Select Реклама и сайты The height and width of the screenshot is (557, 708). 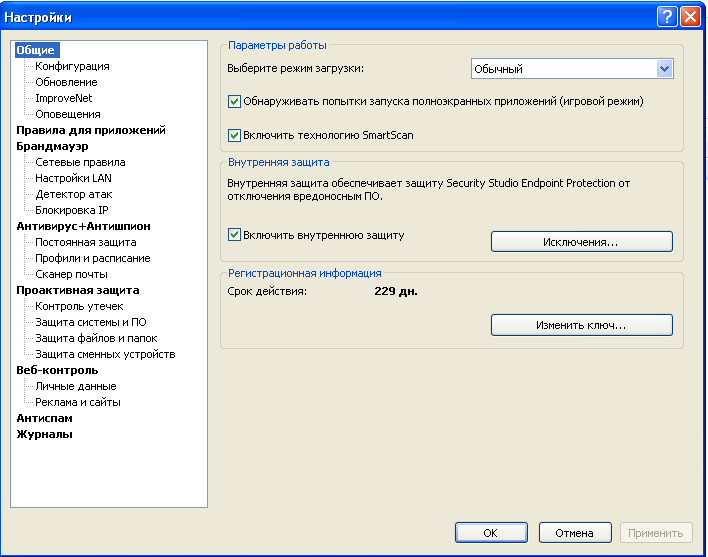coord(78,402)
